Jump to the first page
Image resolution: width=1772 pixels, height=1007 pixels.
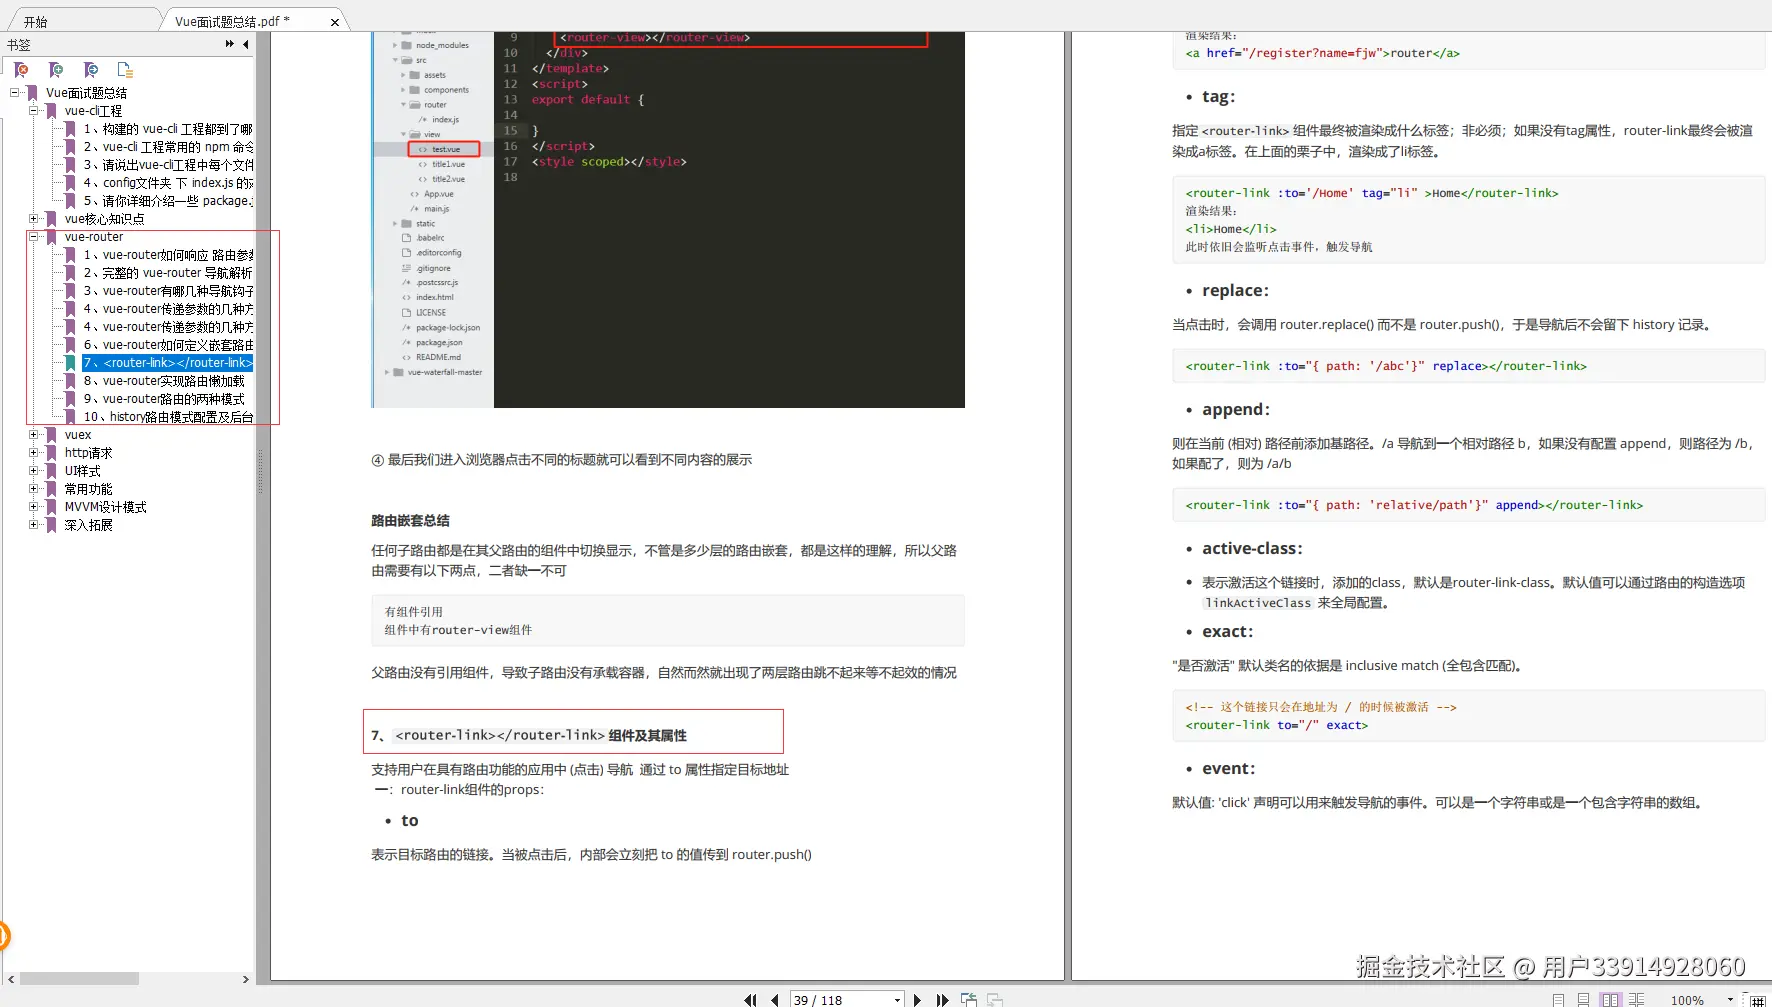(x=750, y=1000)
